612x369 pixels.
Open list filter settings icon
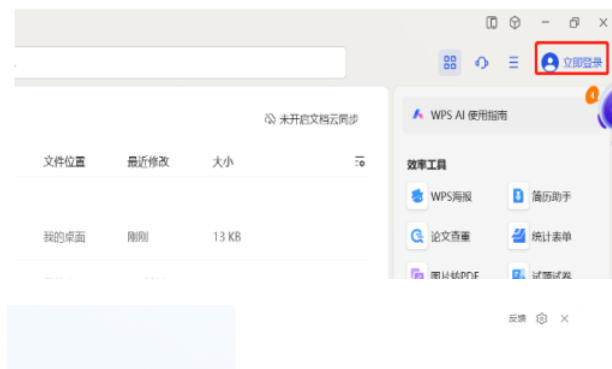(x=360, y=161)
